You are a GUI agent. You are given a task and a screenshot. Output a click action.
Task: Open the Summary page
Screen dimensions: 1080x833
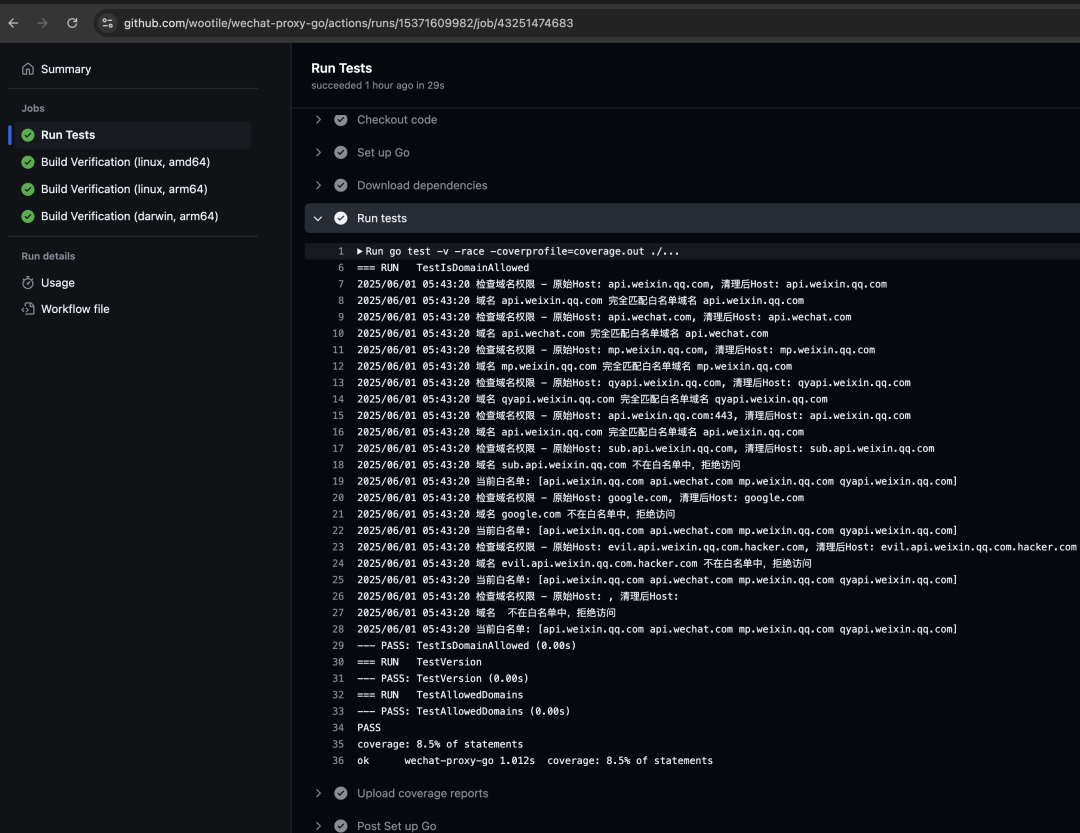pyautogui.click(x=66, y=69)
